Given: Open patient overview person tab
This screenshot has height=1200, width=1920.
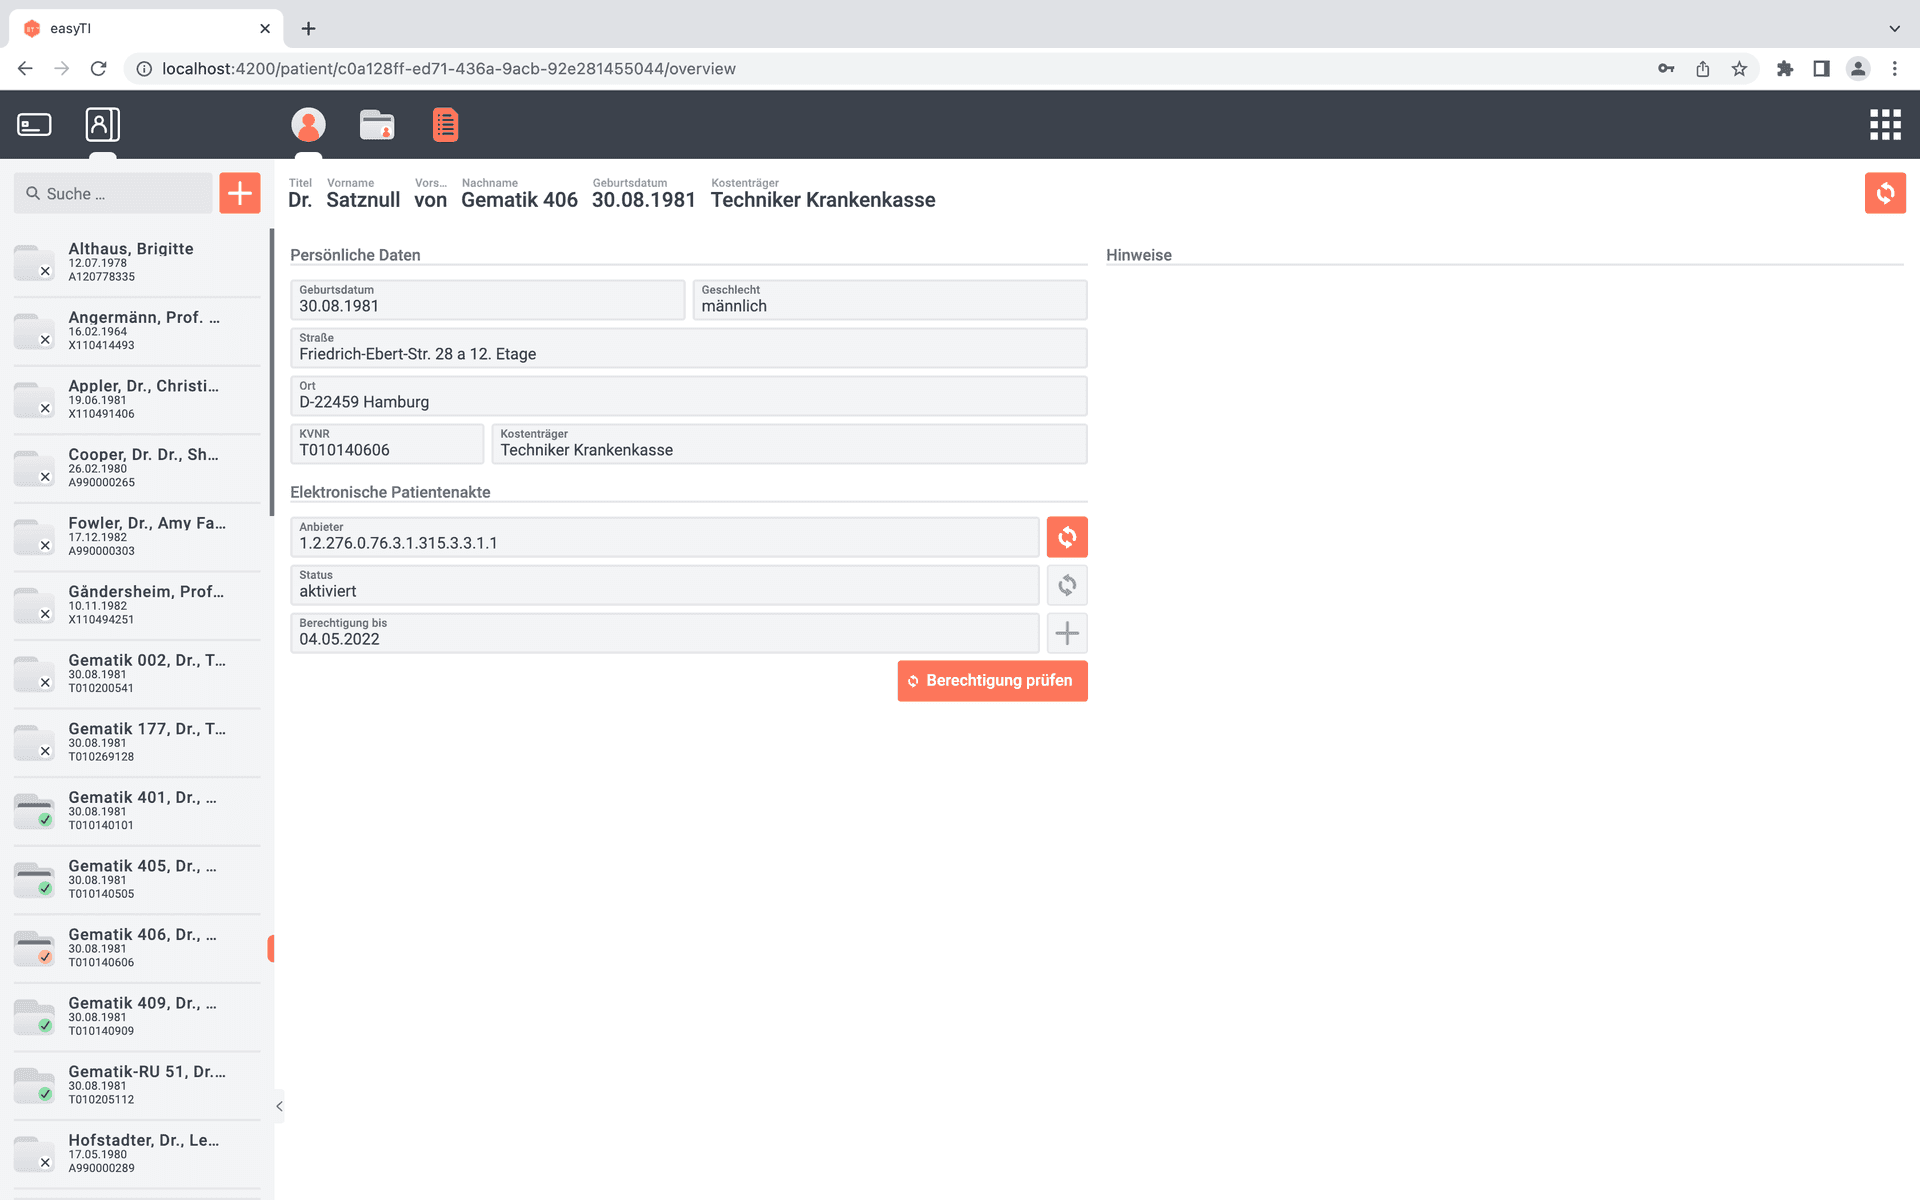Looking at the screenshot, I should (x=308, y=125).
